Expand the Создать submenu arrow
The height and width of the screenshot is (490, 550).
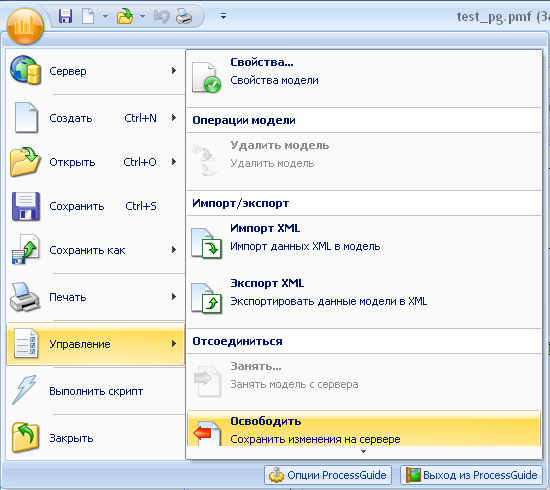click(x=174, y=118)
